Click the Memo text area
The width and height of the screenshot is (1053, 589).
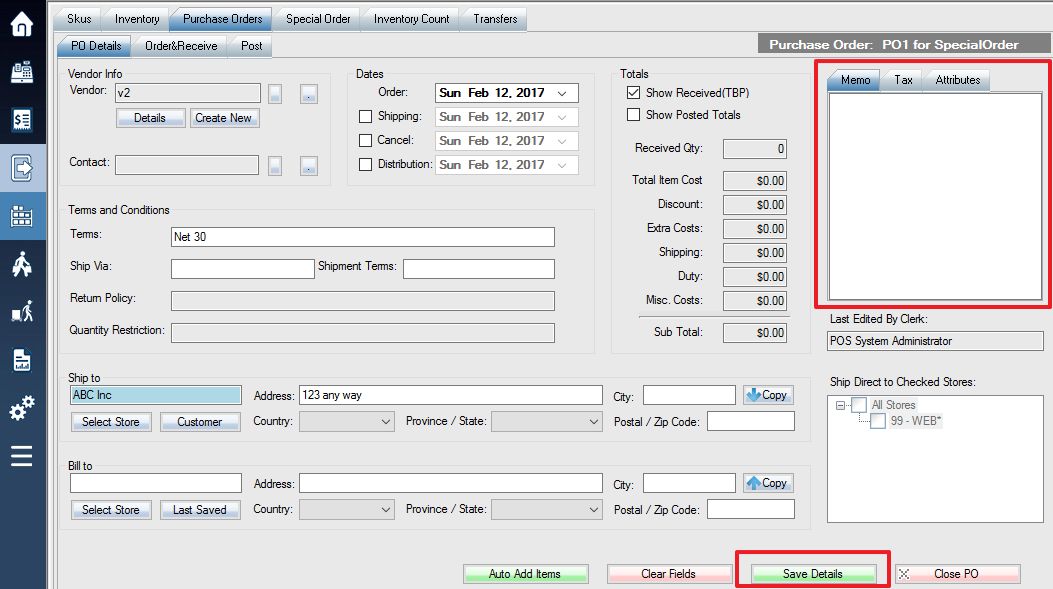[x=935, y=196]
